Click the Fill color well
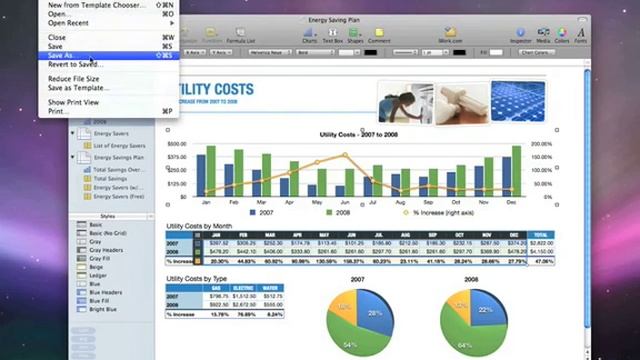 pos(496,52)
